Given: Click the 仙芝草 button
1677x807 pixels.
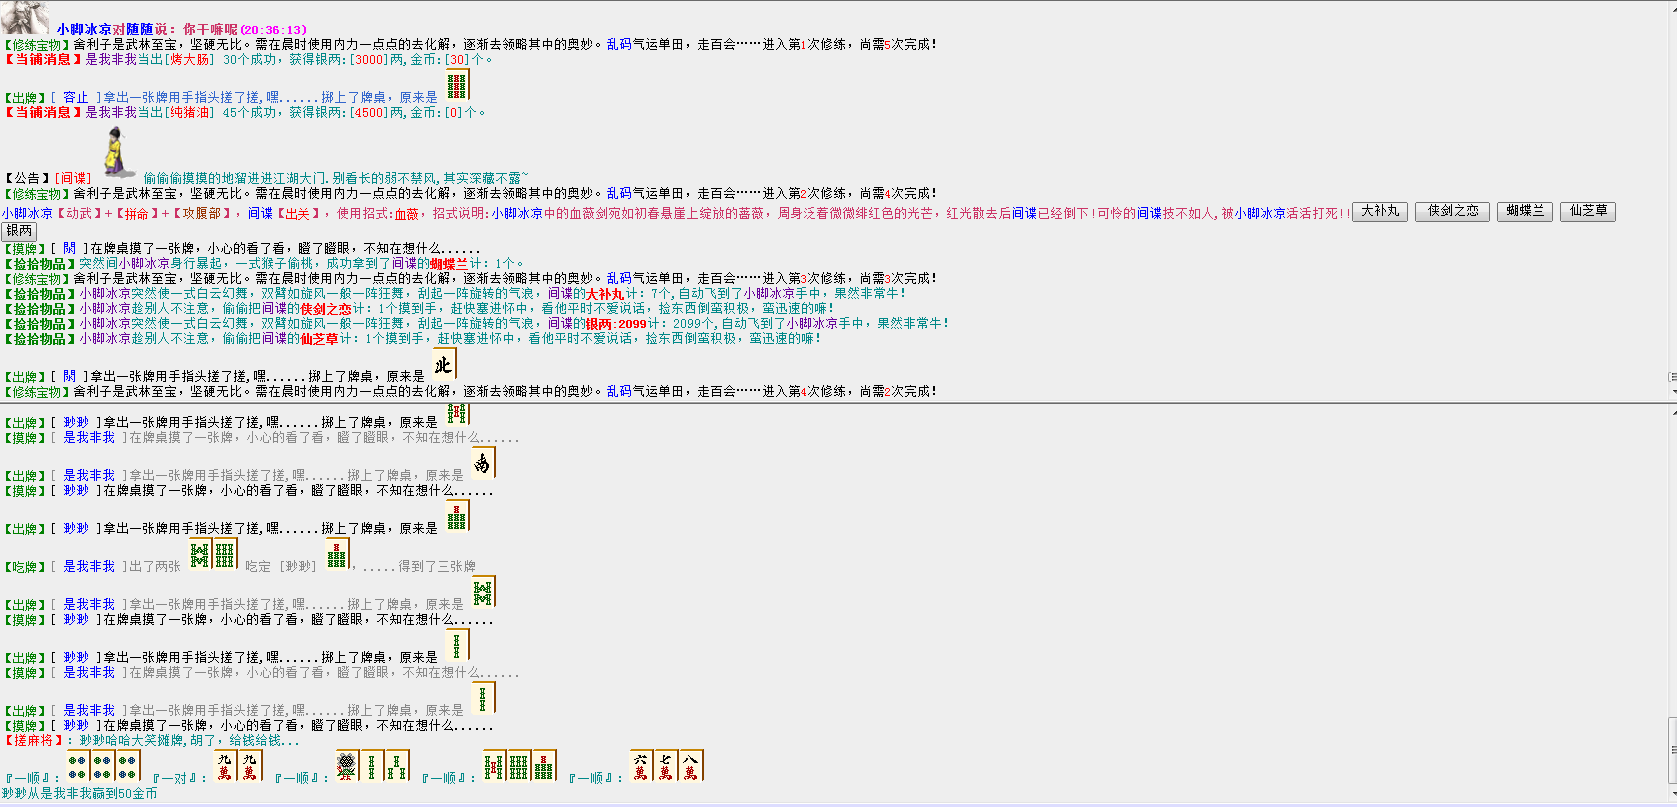Looking at the screenshot, I should click(x=1588, y=212).
